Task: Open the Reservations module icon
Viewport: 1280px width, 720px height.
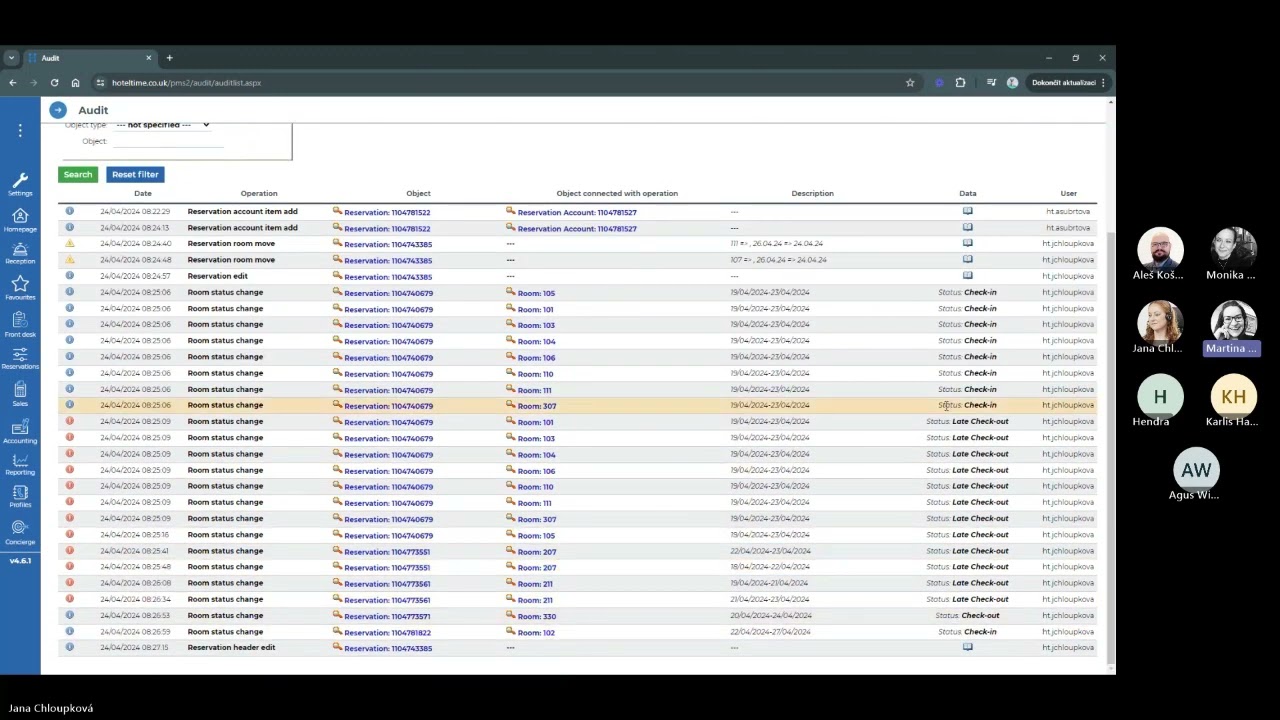Action: click(x=20, y=358)
